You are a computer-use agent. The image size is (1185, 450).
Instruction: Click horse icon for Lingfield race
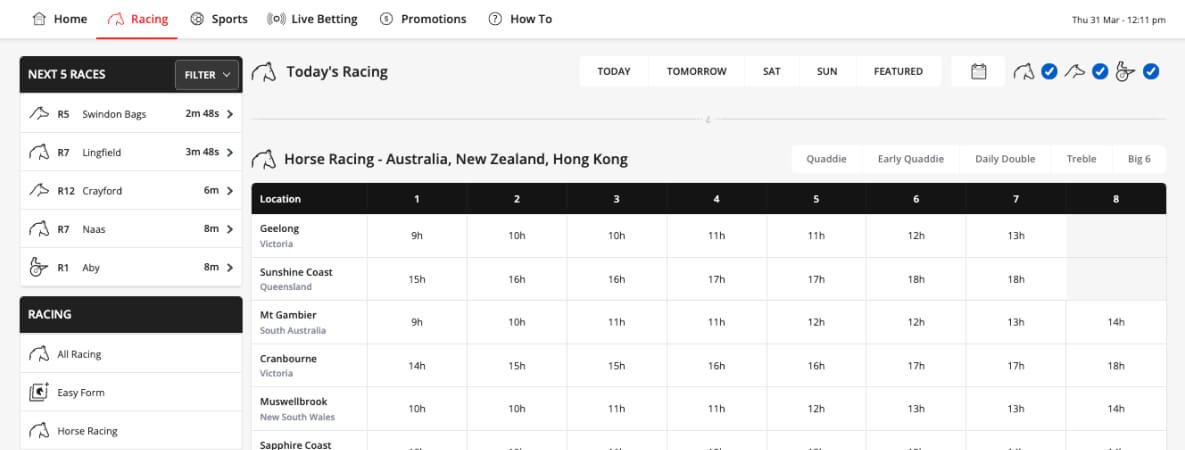tap(39, 152)
